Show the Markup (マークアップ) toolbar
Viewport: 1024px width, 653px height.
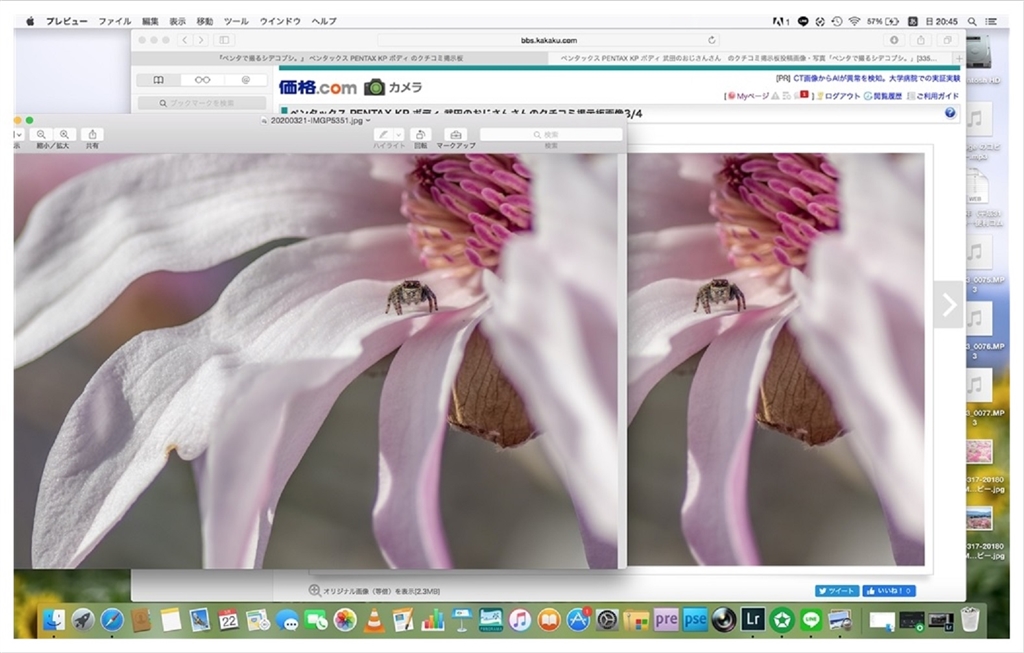pyautogui.click(x=456, y=135)
